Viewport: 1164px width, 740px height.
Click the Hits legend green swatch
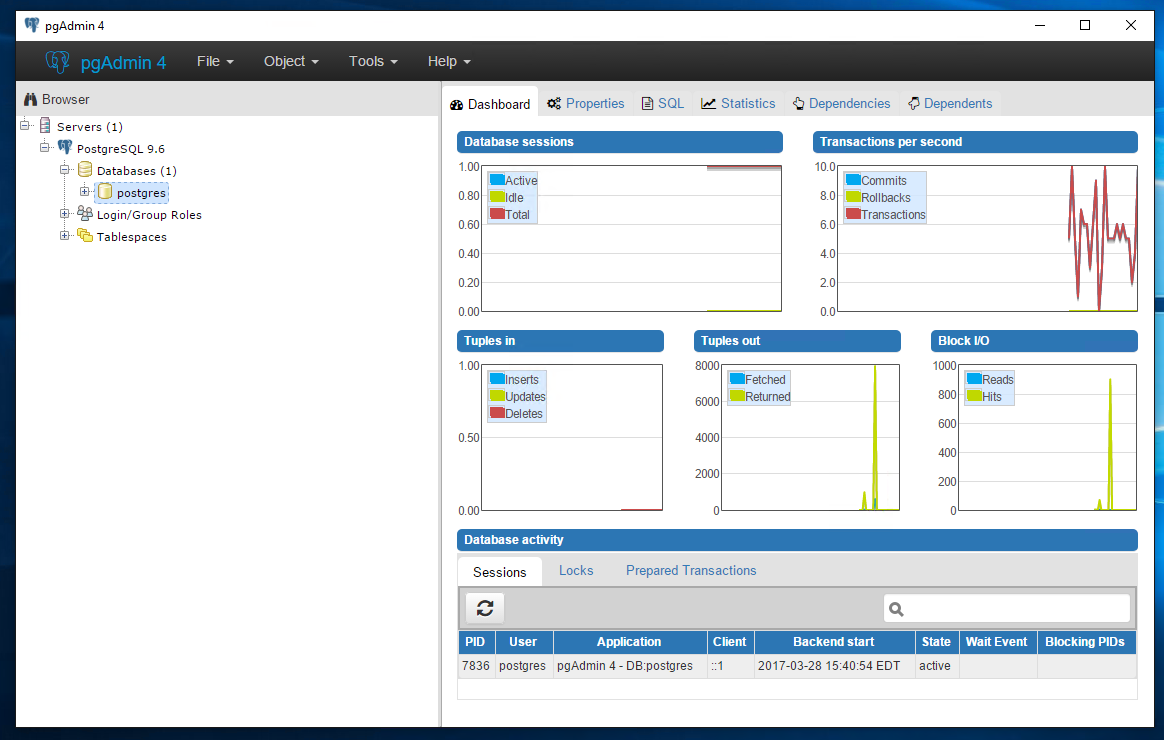coord(975,396)
